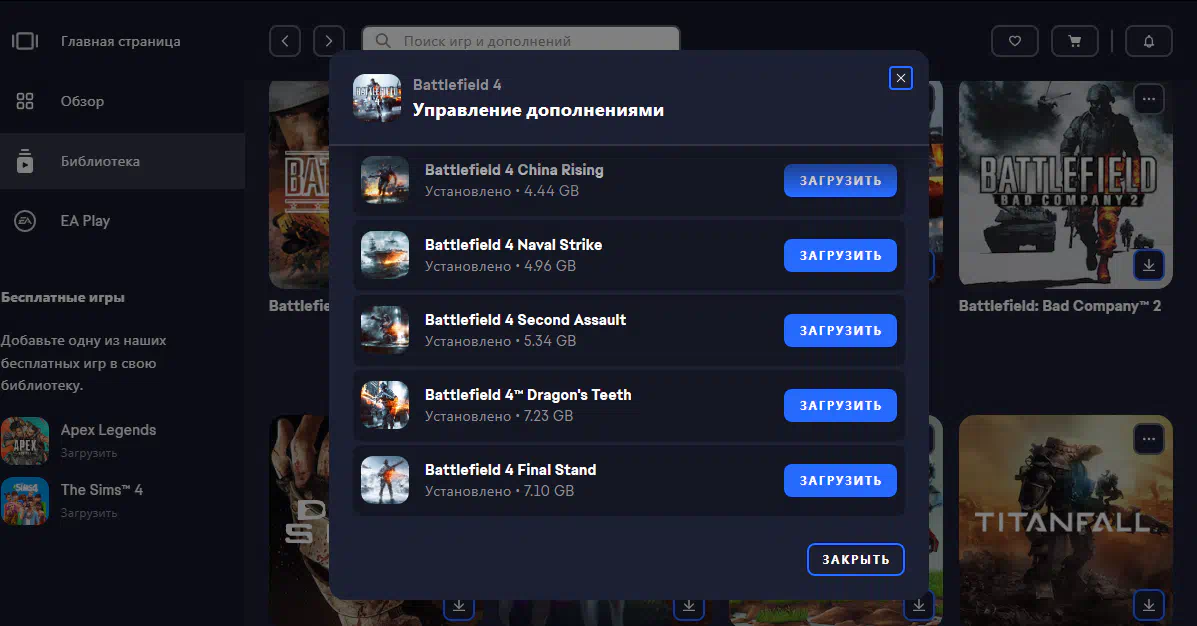Close the add-ons dialog with X icon
This screenshot has width=1197, height=626.
[x=900, y=78]
